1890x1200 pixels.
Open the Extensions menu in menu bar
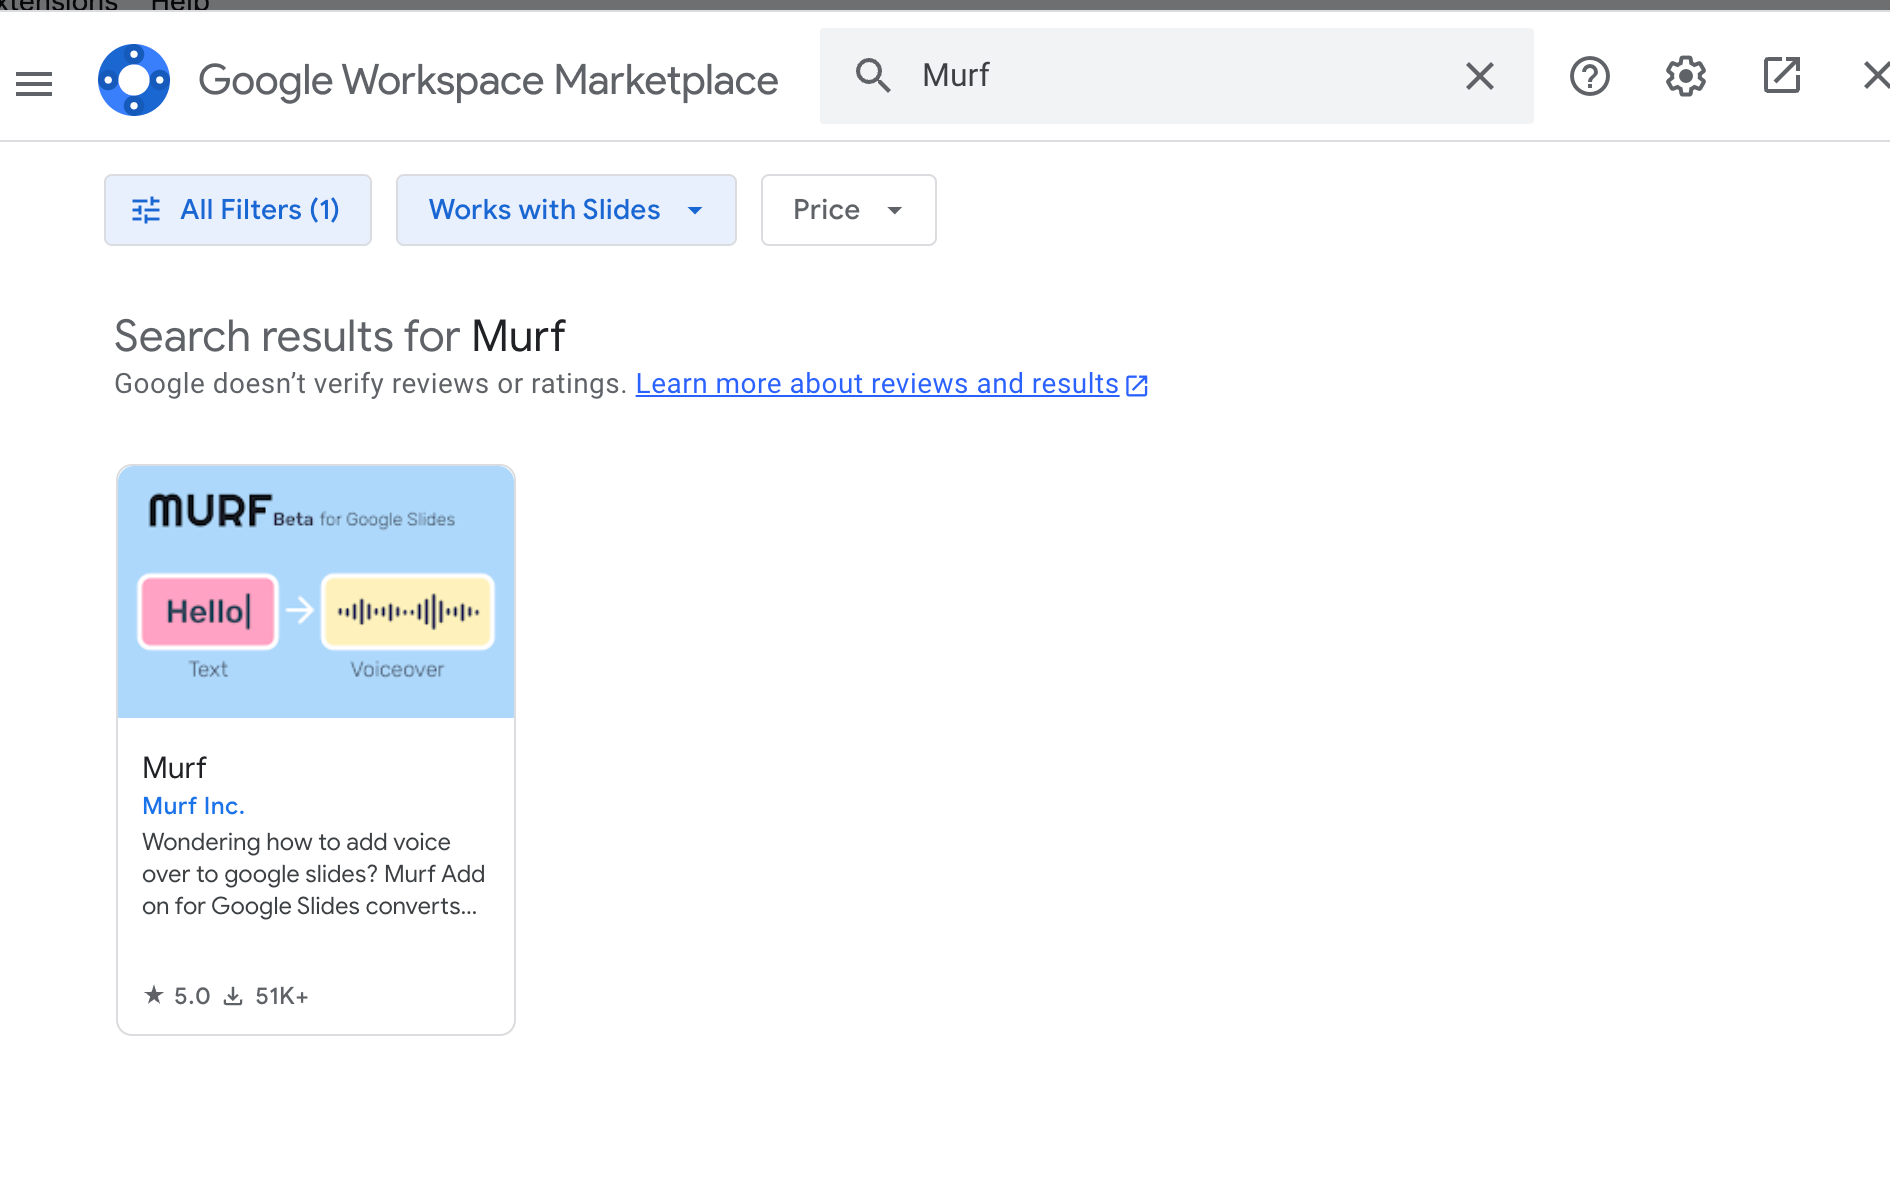pos(60,5)
